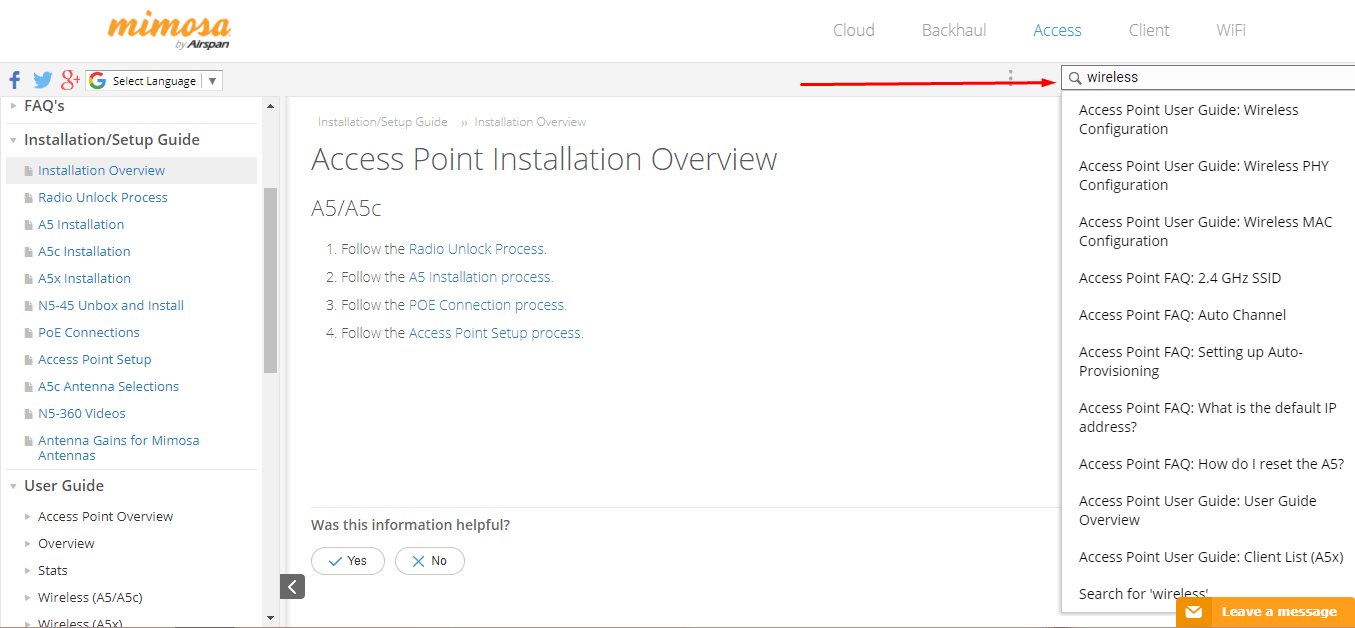Image resolution: width=1355 pixels, height=628 pixels.
Task: Click the Twitter share icon
Action: click(42, 81)
